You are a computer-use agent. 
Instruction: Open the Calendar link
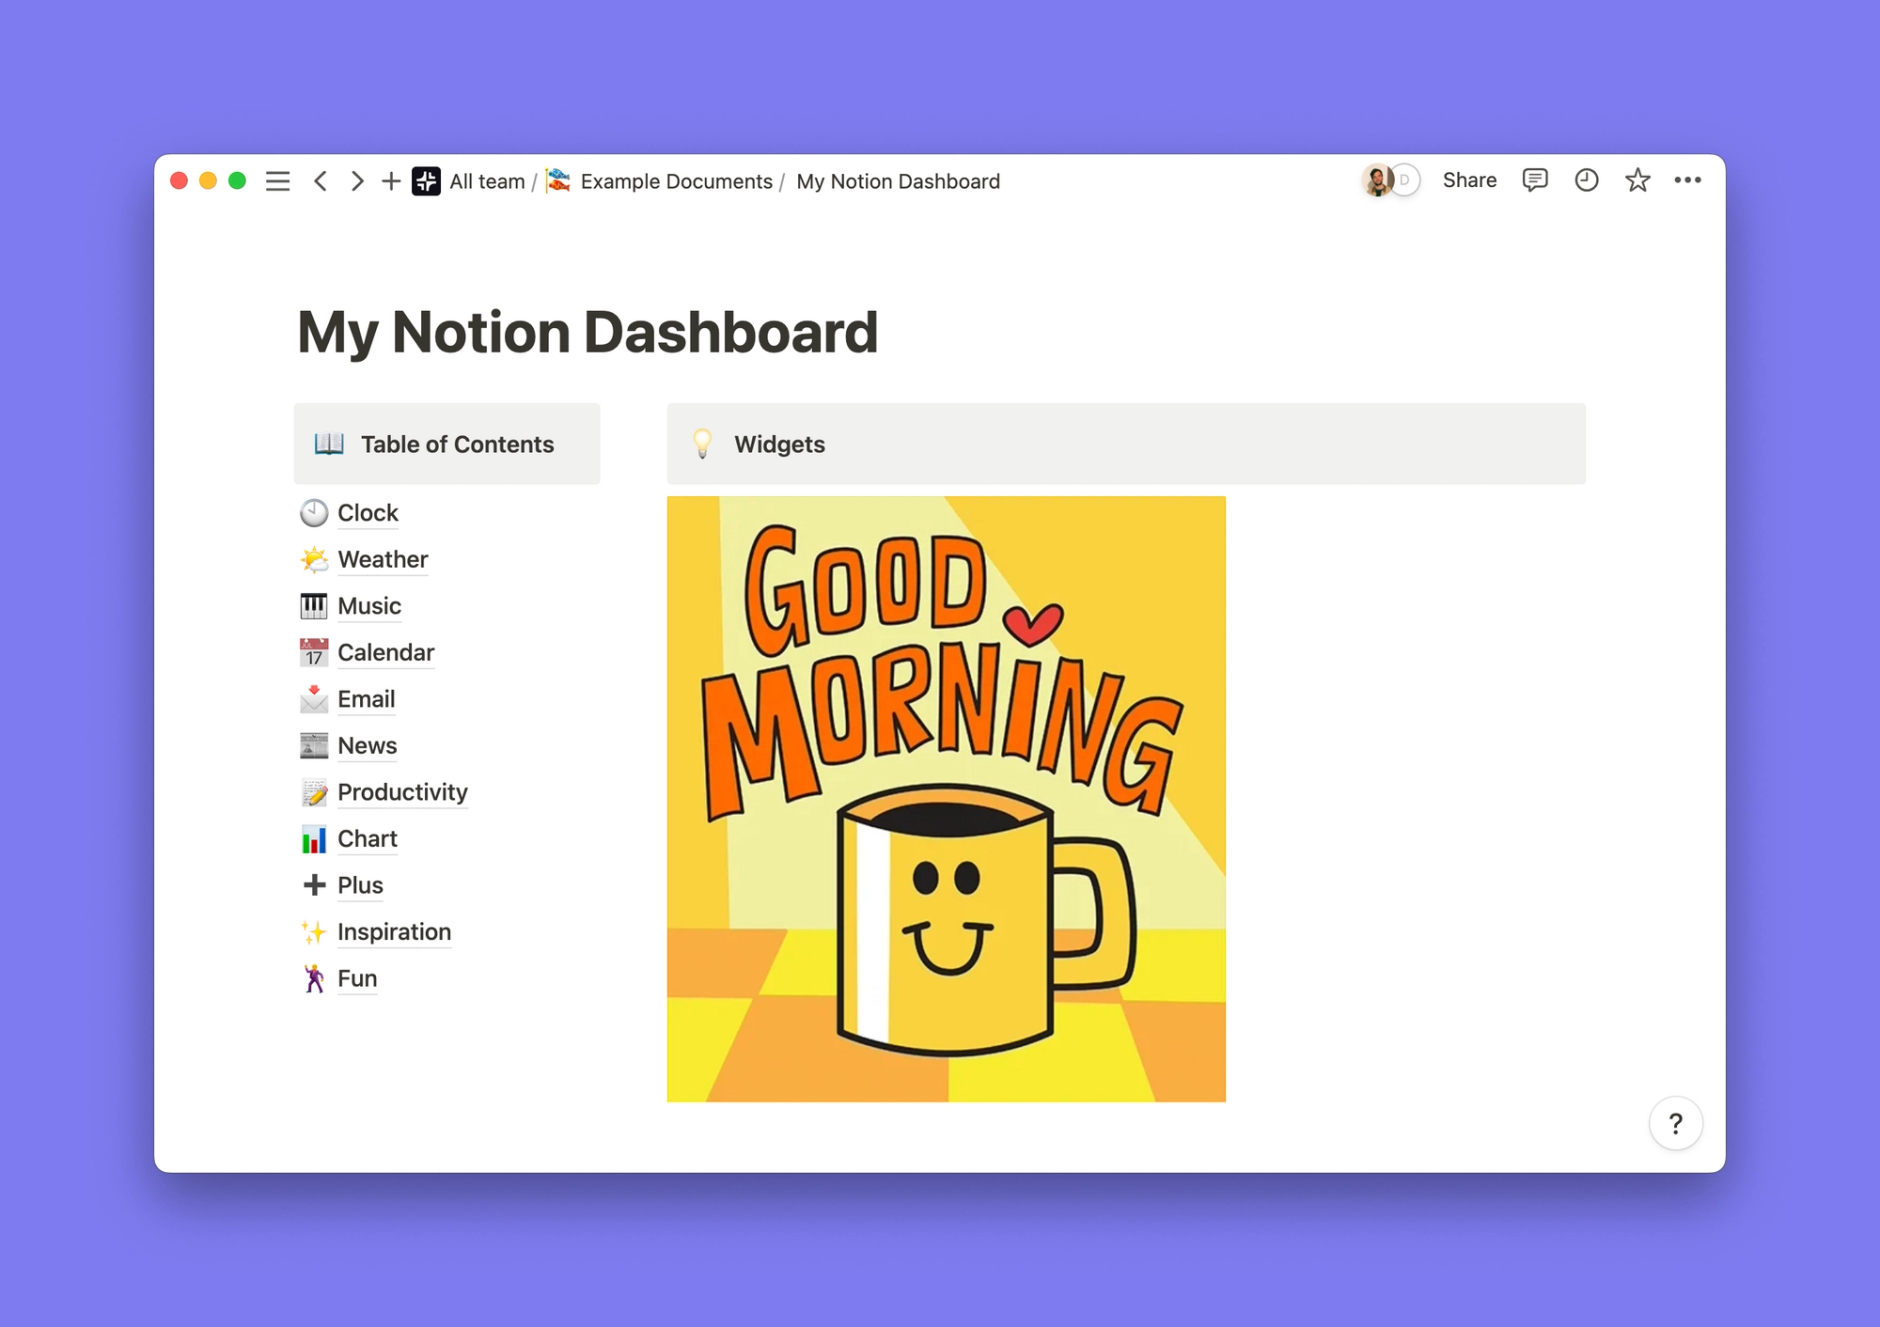pos(386,652)
